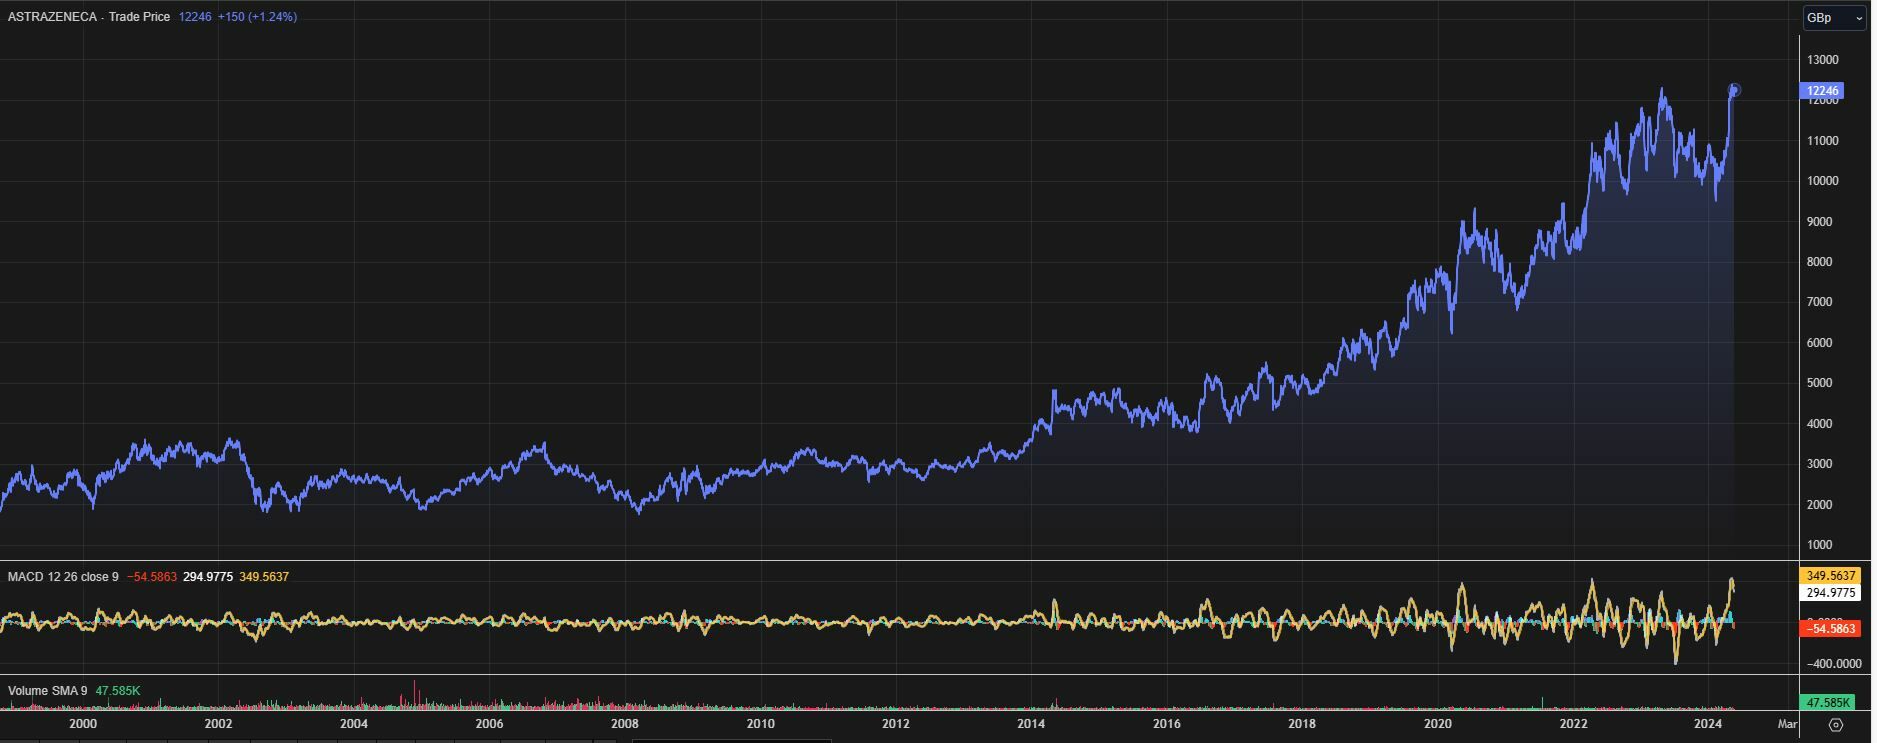Screen dimensions: 1877x743
Task: Click the green 47.585K volume axis tag
Action: [x=1827, y=703]
